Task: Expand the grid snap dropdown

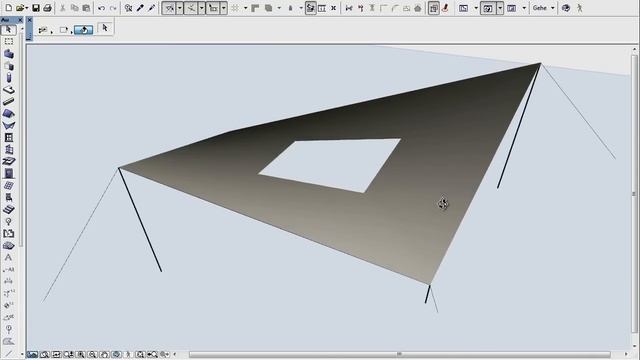Action: coord(245,8)
